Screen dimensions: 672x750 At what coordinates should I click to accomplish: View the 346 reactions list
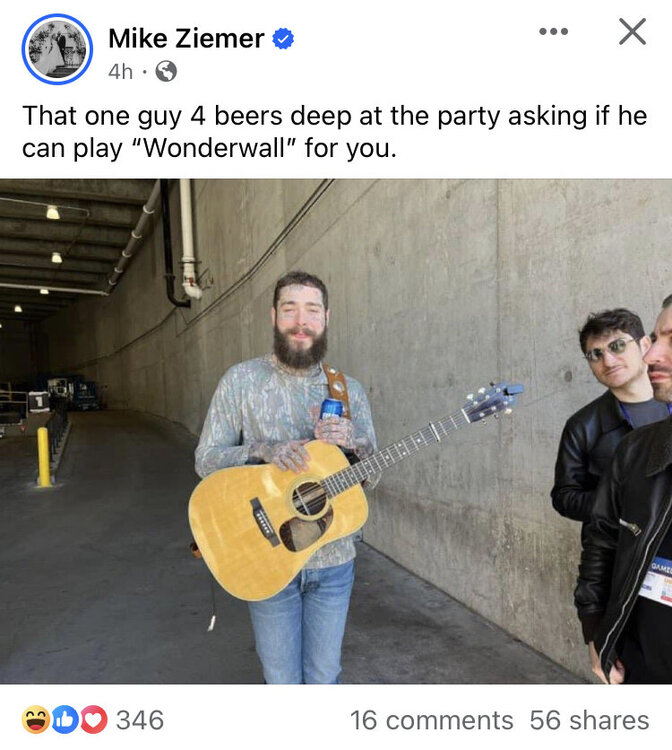point(140,720)
